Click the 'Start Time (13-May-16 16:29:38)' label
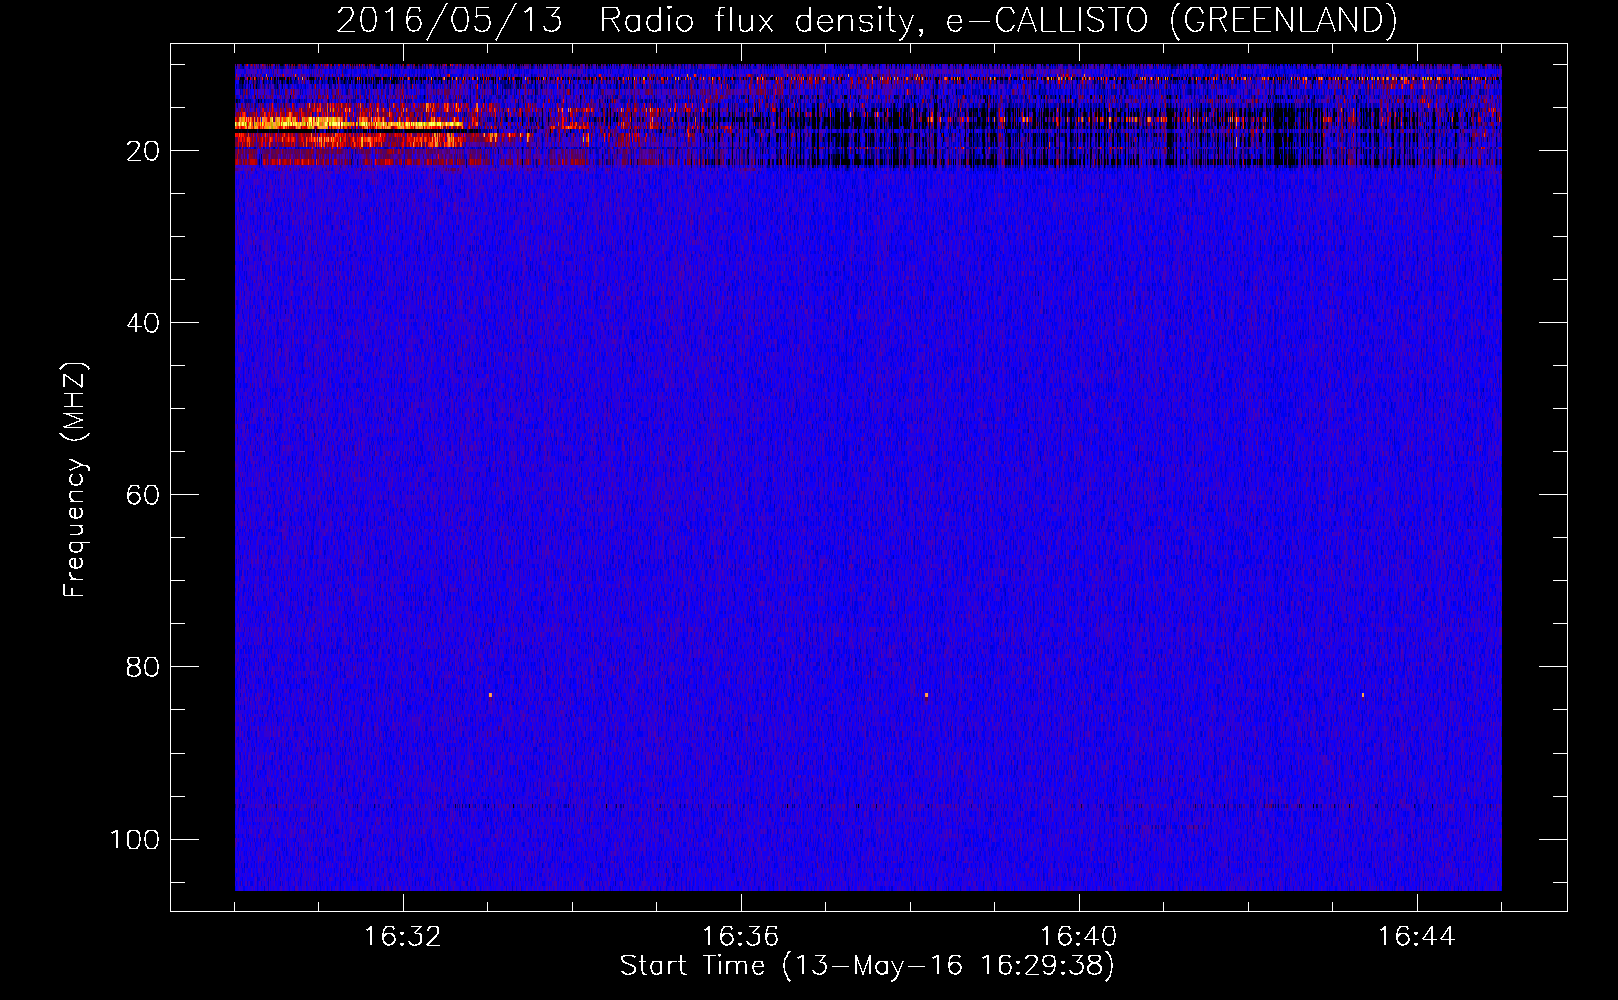 coord(867,966)
